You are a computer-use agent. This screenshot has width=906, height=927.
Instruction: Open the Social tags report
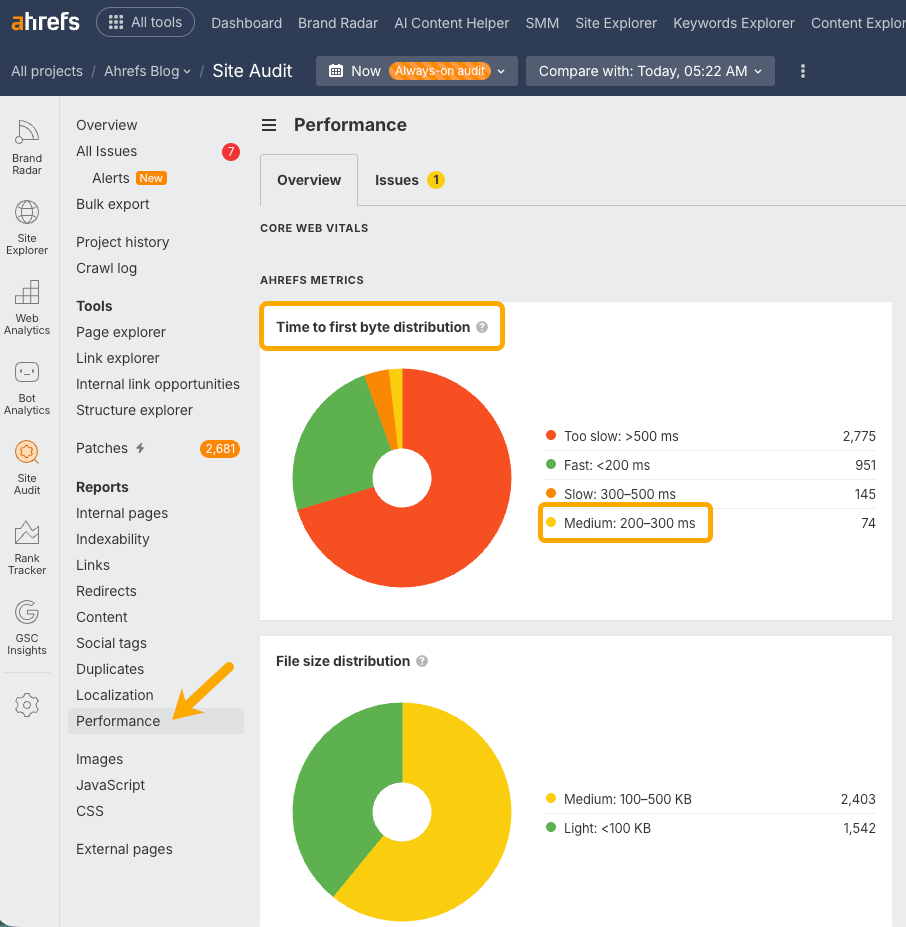[x=111, y=643]
